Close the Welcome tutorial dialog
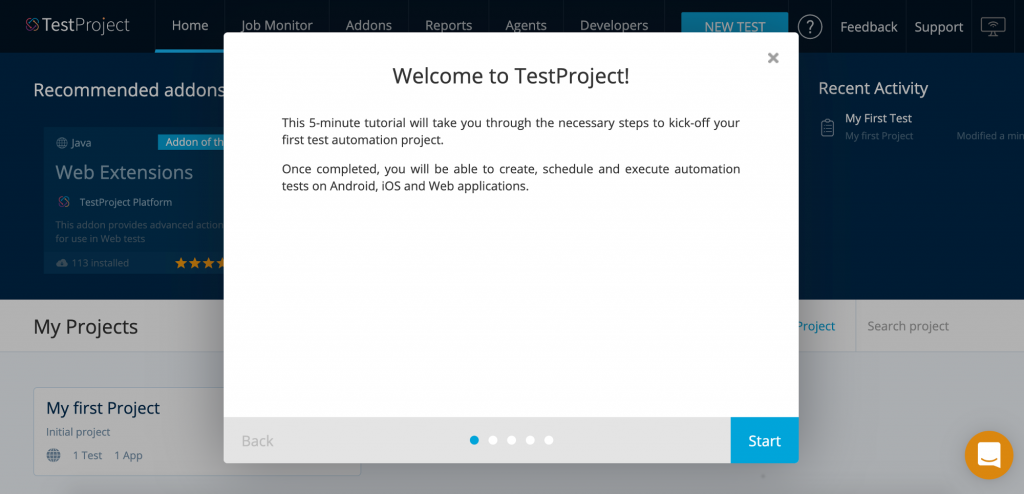This screenshot has height=494, width=1024. click(773, 58)
